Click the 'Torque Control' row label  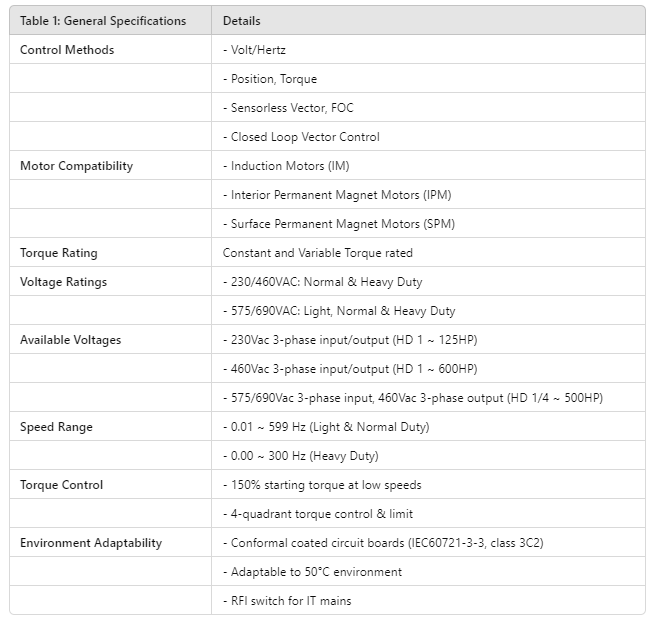(62, 485)
